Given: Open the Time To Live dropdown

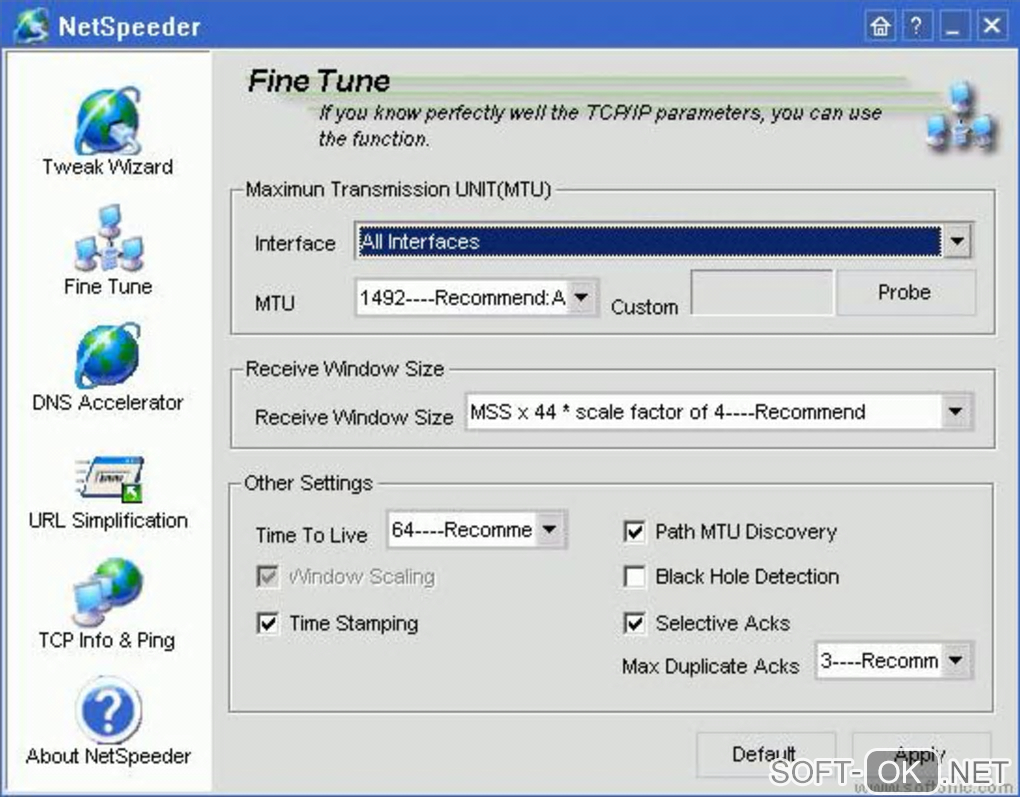Looking at the screenshot, I should 550,530.
